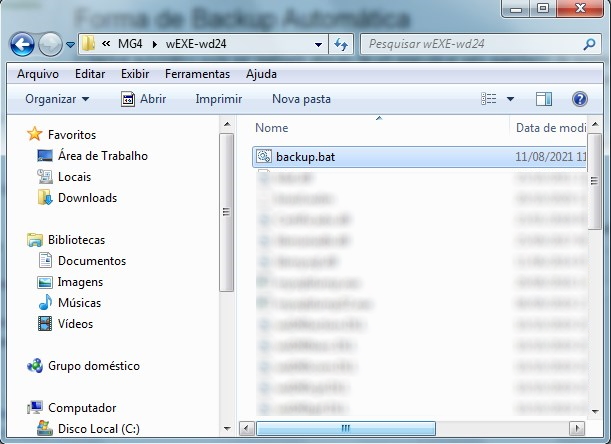The width and height of the screenshot is (611, 444).
Task: Click the file list scroll down arrow
Action: pos(595,411)
